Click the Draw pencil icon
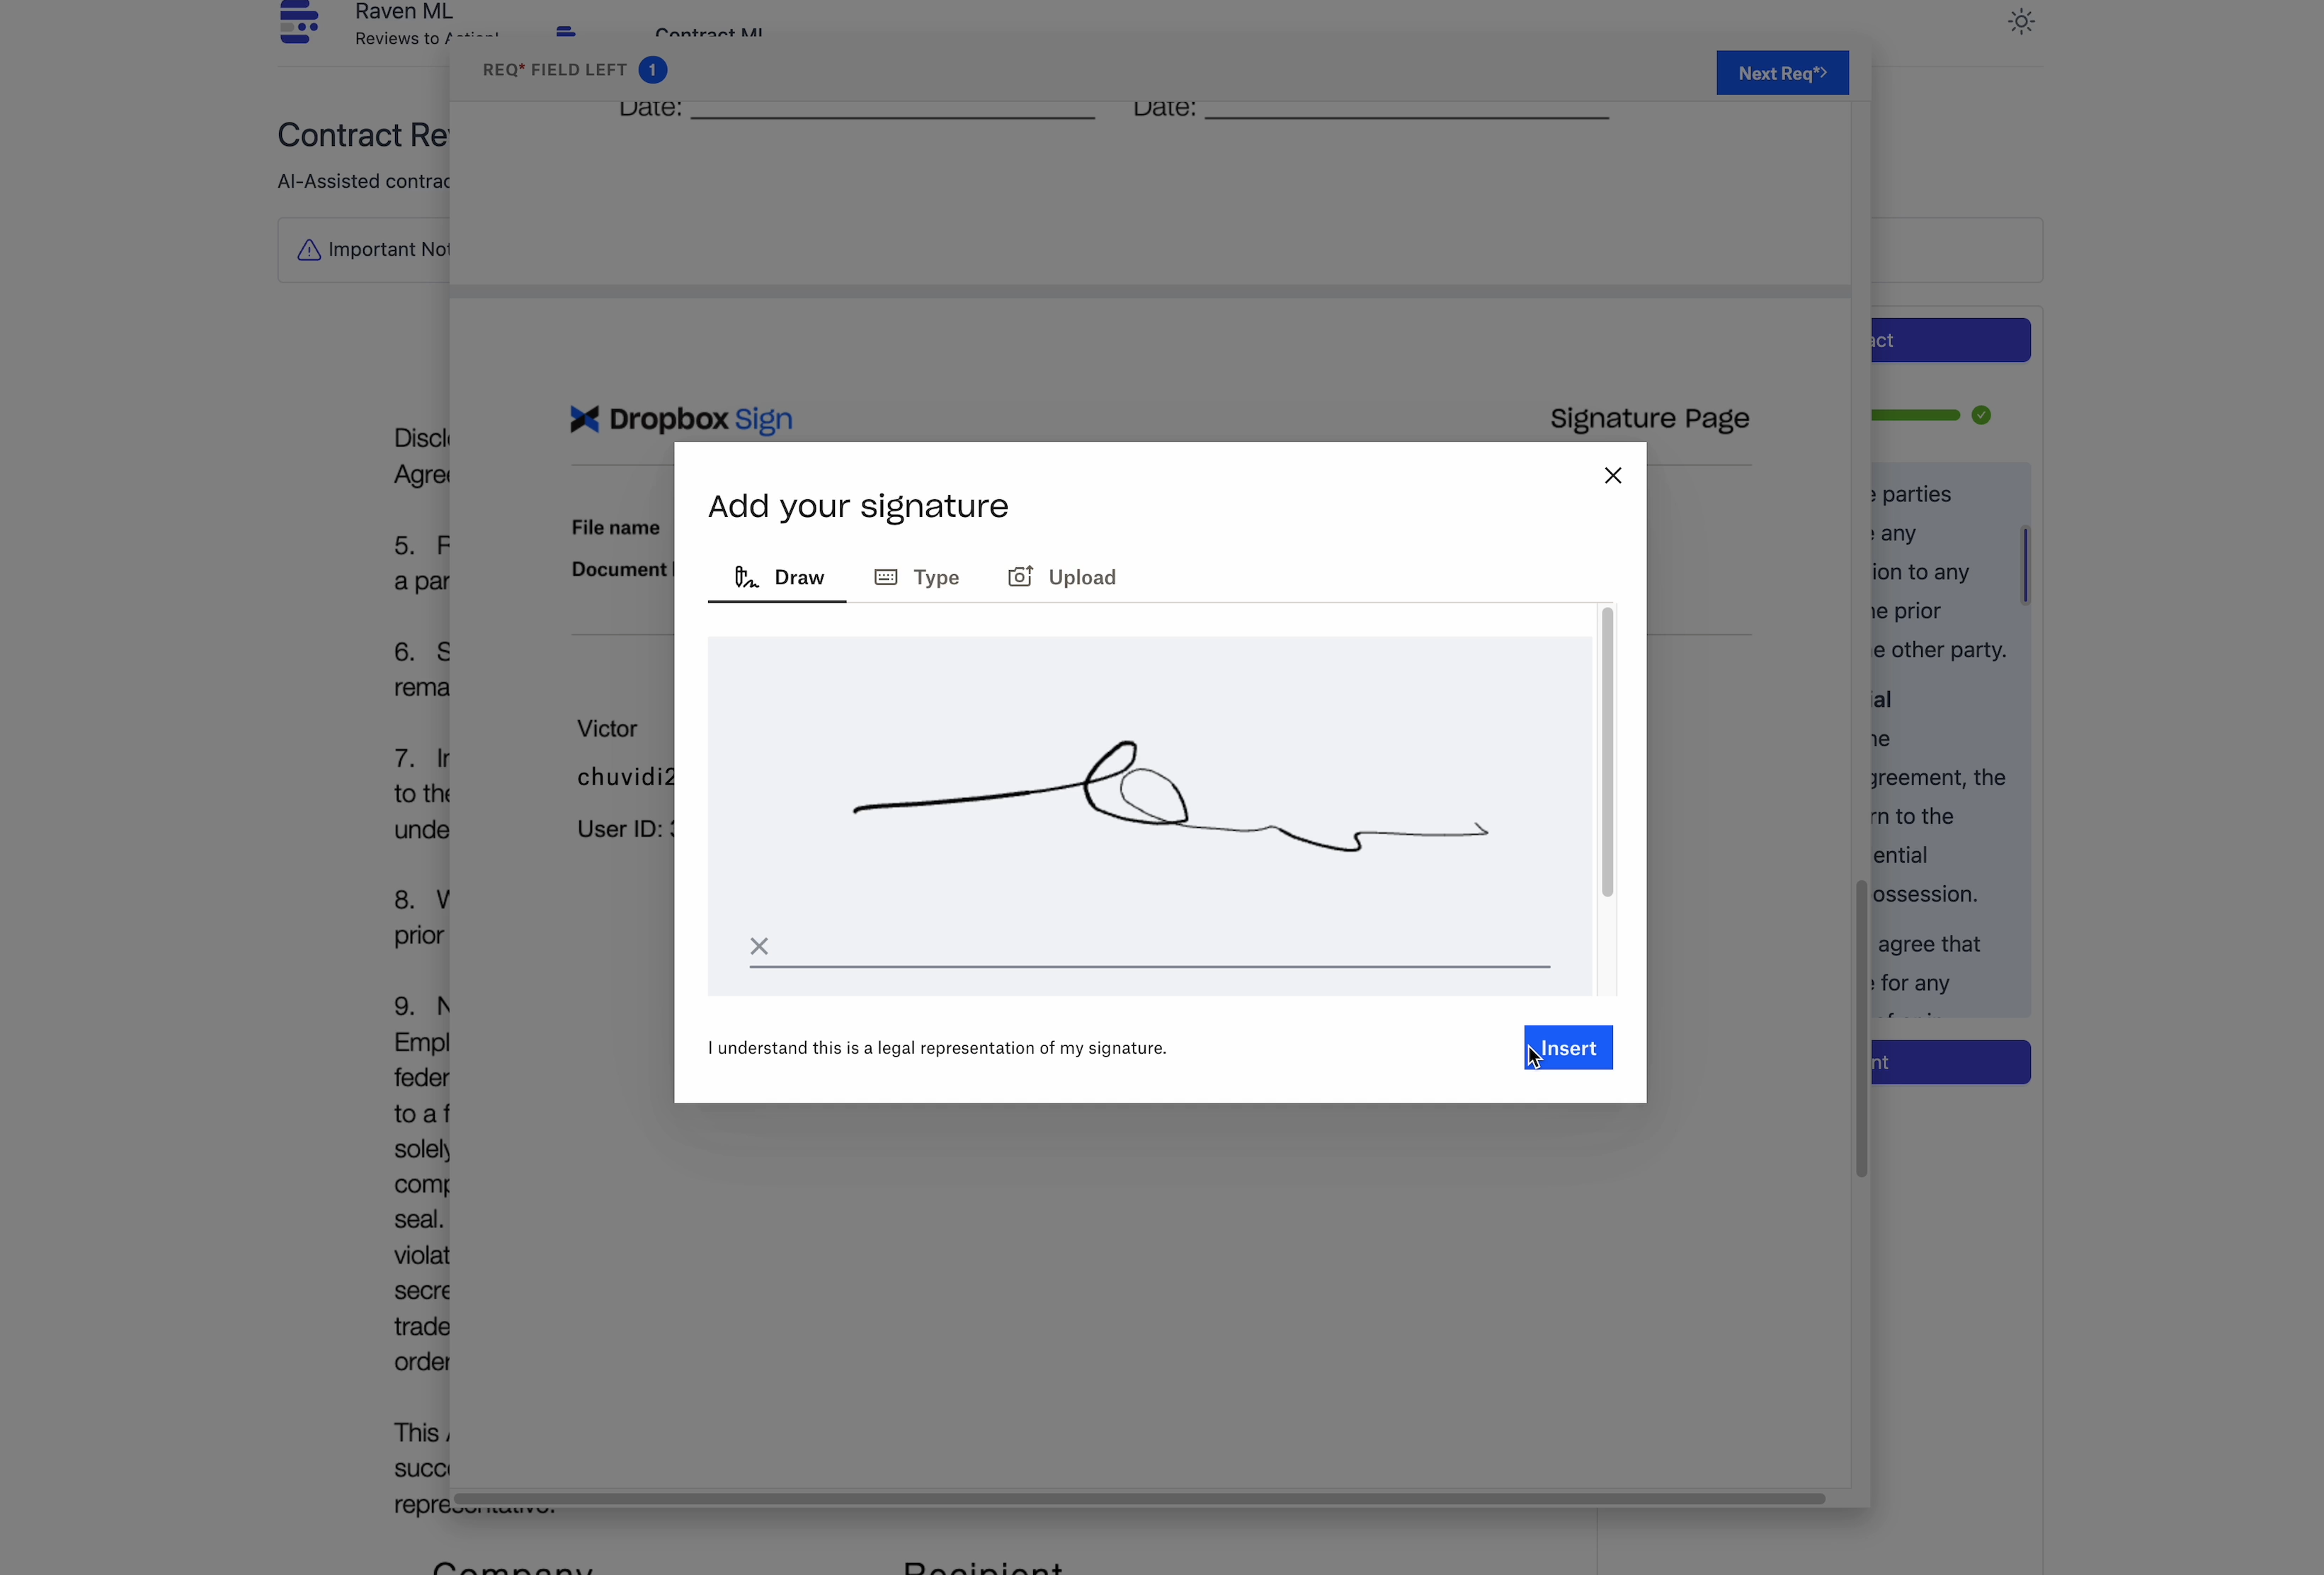 tap(746, 577)
